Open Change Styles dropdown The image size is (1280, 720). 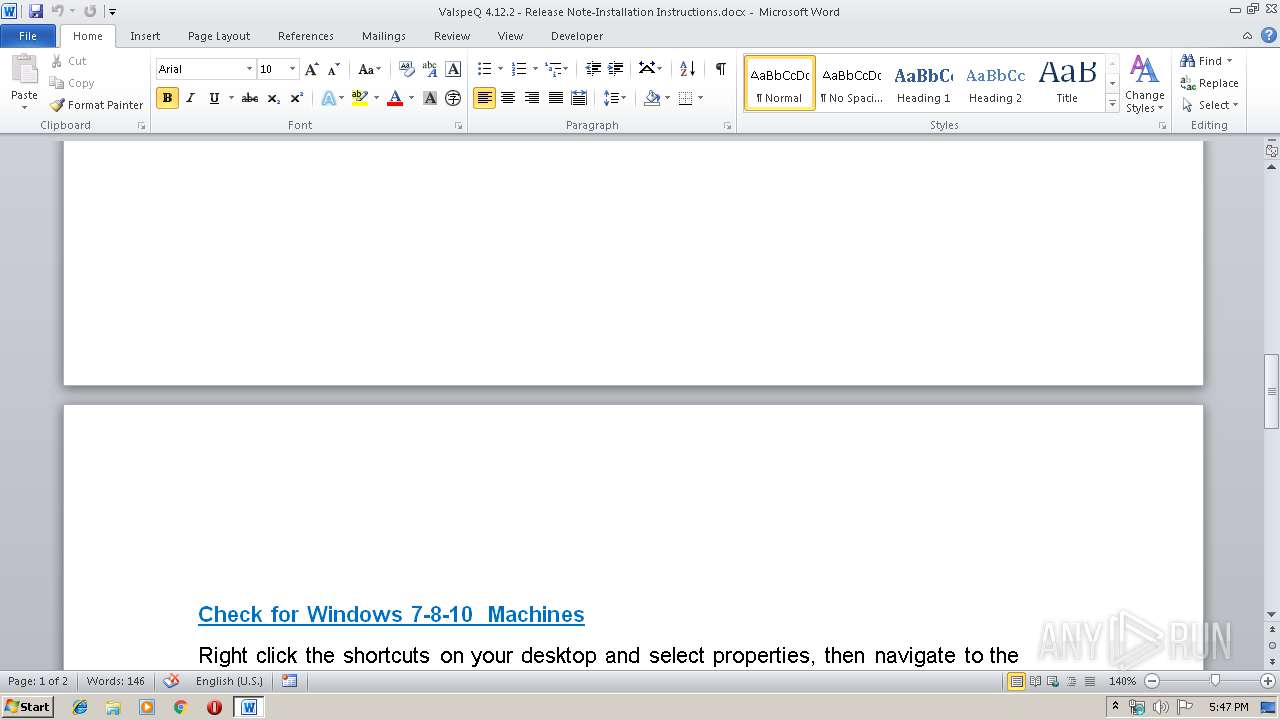1144,85
